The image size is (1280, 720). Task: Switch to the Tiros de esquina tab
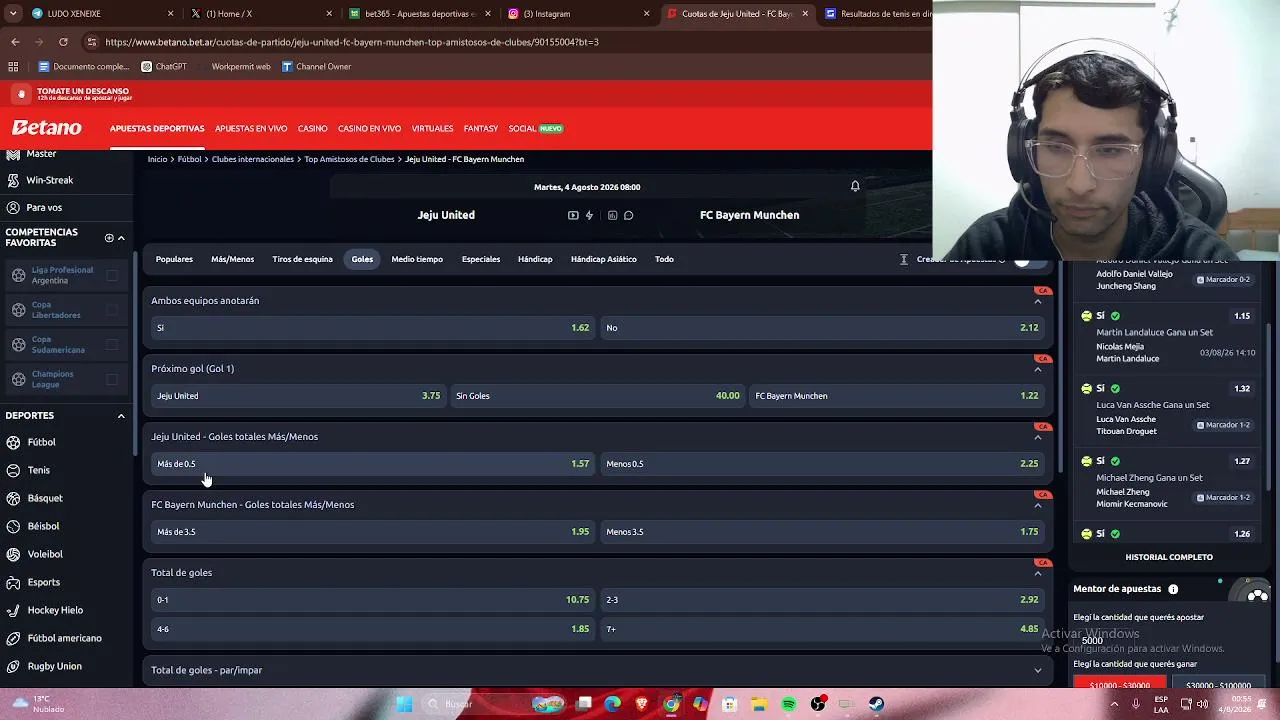coord(302,259)
